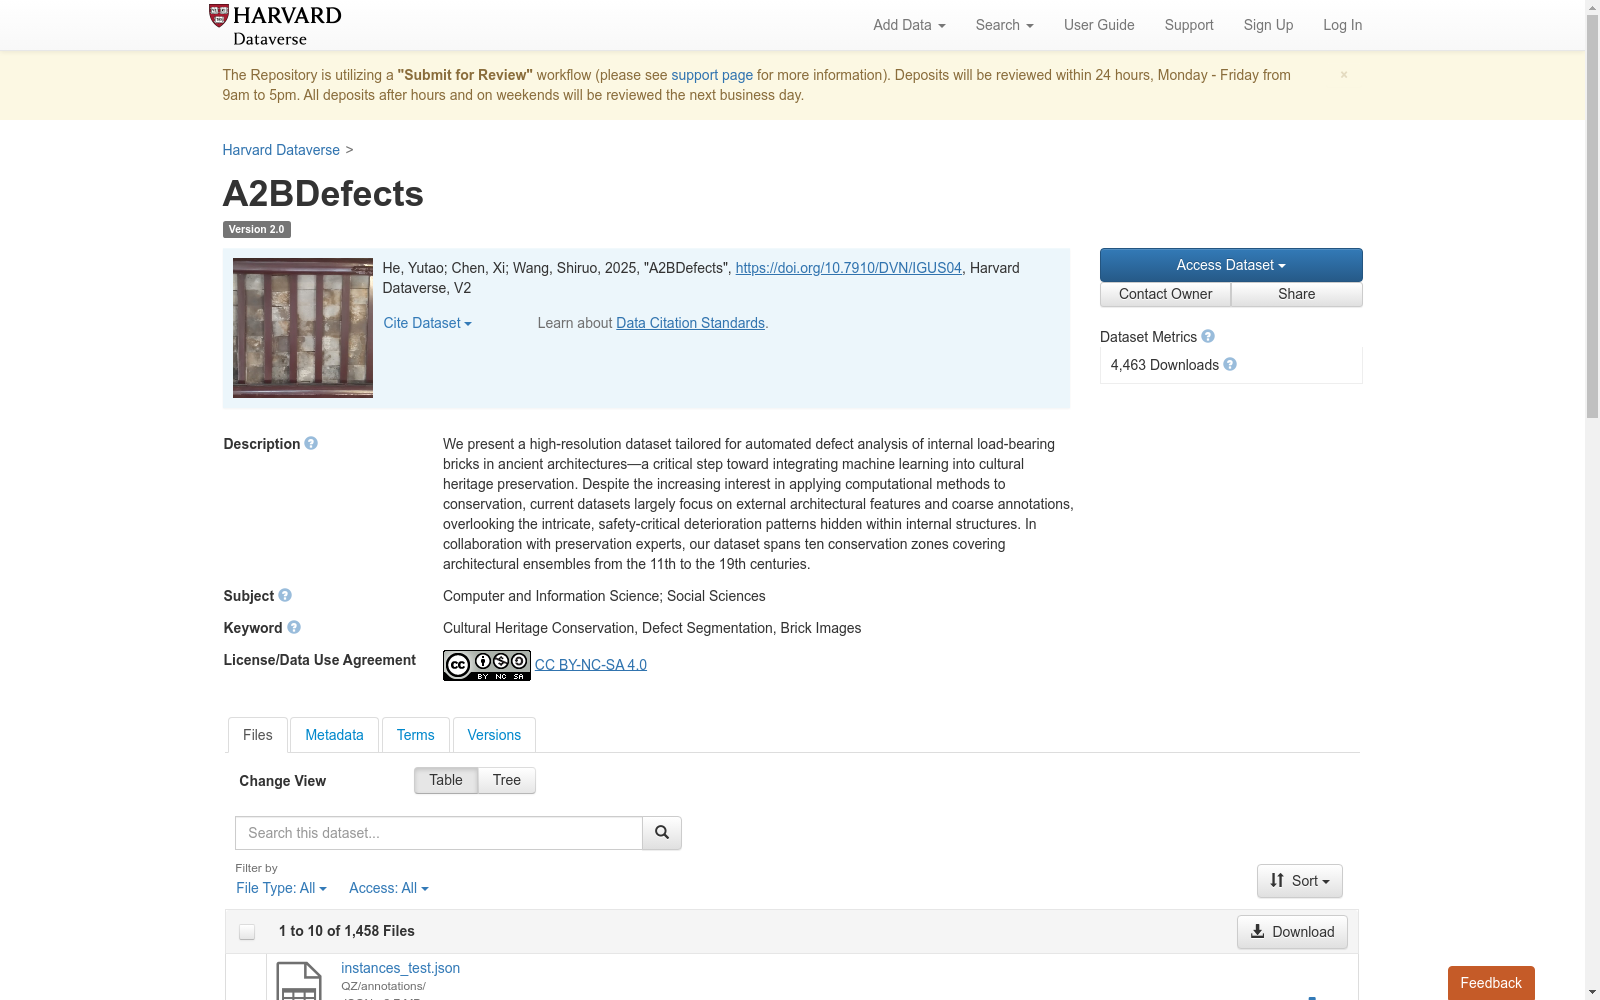1600x1000 pixels.
Task: Open the CC BY-NC-SA 4.0 license link
Action: (591, 665)
